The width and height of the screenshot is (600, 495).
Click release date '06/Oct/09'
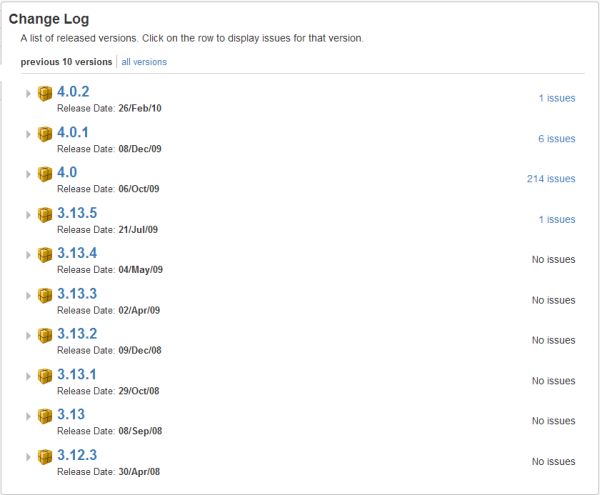139,189
